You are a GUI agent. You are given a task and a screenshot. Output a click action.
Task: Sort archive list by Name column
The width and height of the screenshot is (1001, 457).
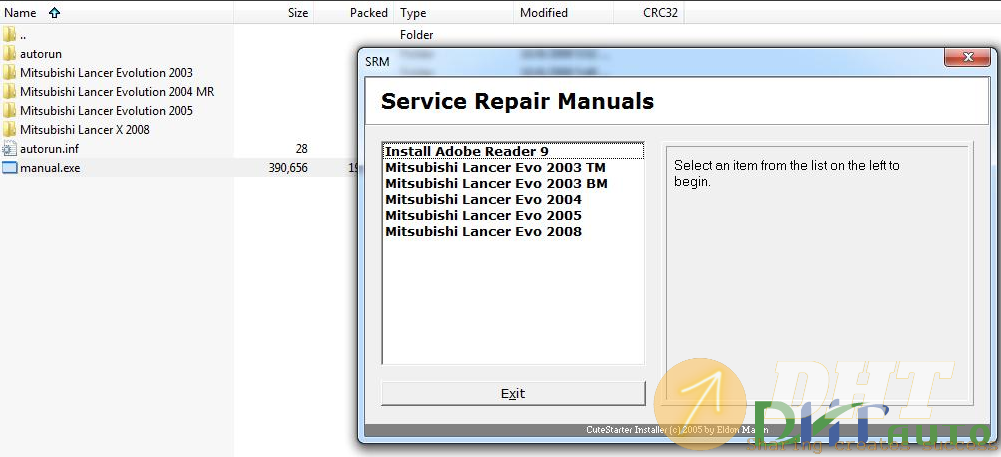pos(117,13)
